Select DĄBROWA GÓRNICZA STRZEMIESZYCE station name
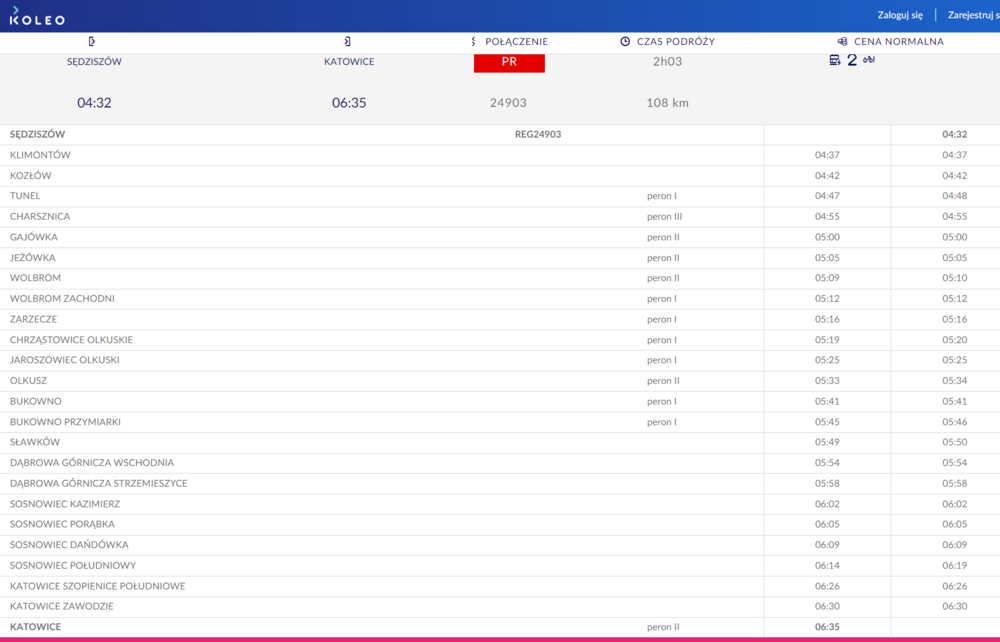The height and width of the screenshot is (642, 1000). point(98,483)
